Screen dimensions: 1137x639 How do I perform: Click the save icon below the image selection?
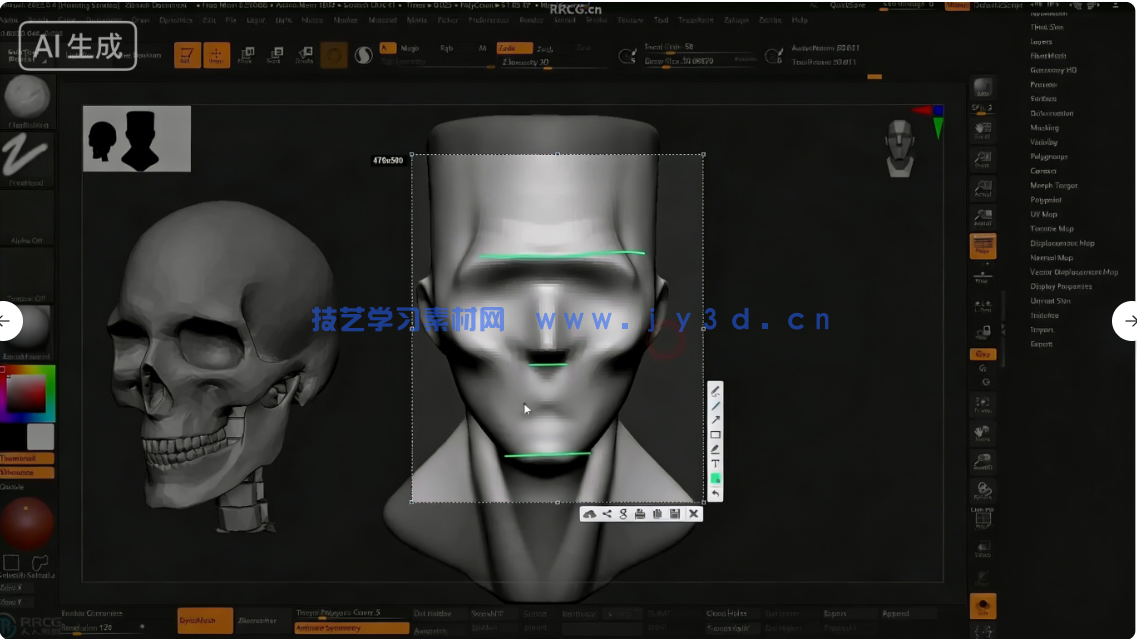click(x=675, y=513)
